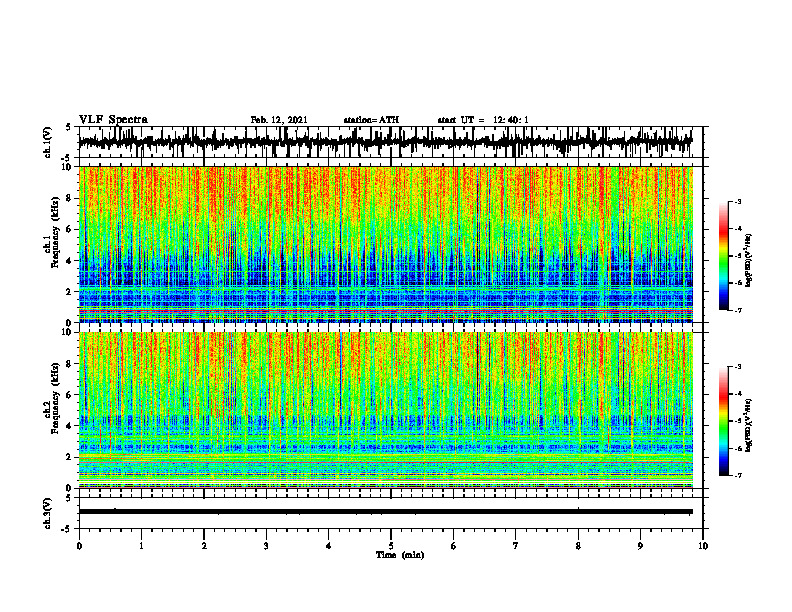Click the time axis tick label '0'
Image resolution: width=792 pixels, height=612 pixels.
click(79, 546)
